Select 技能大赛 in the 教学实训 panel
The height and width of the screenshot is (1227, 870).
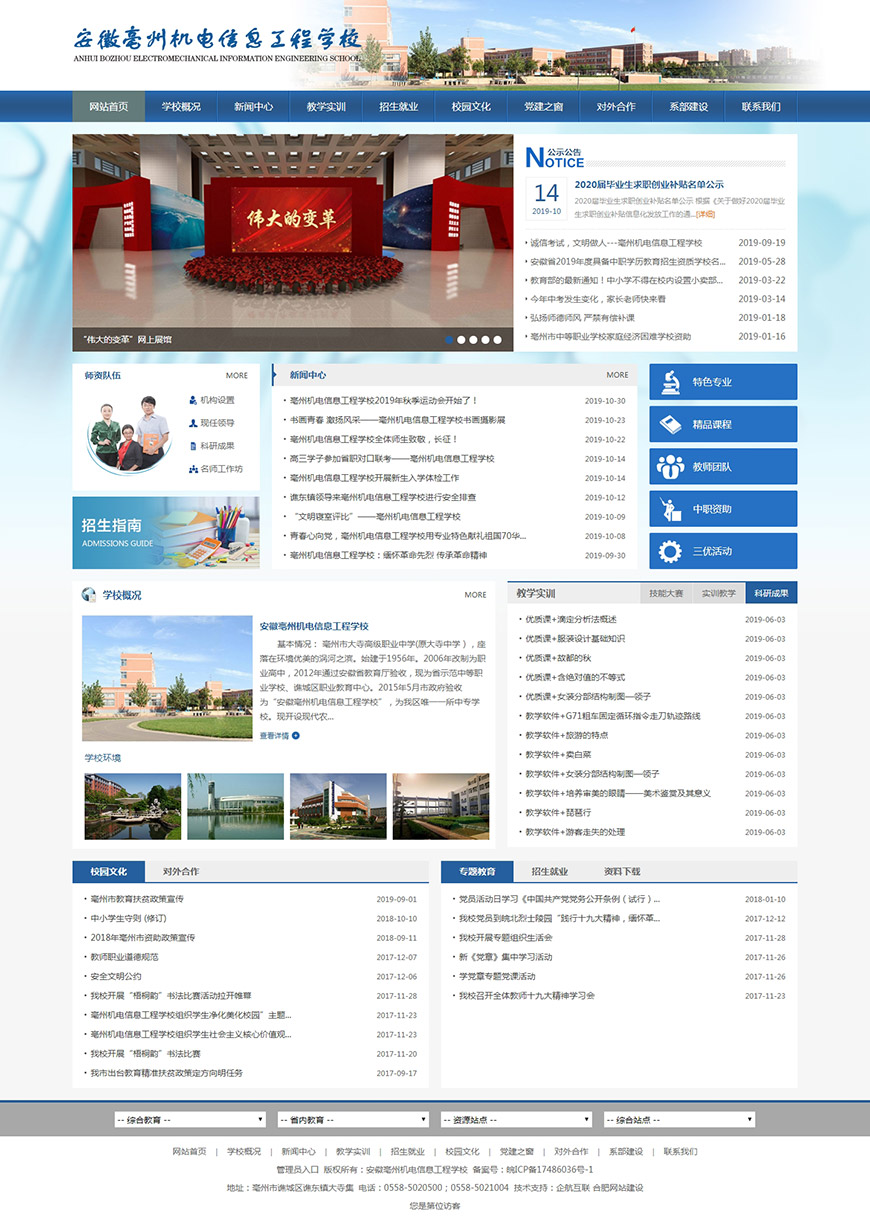667,593
